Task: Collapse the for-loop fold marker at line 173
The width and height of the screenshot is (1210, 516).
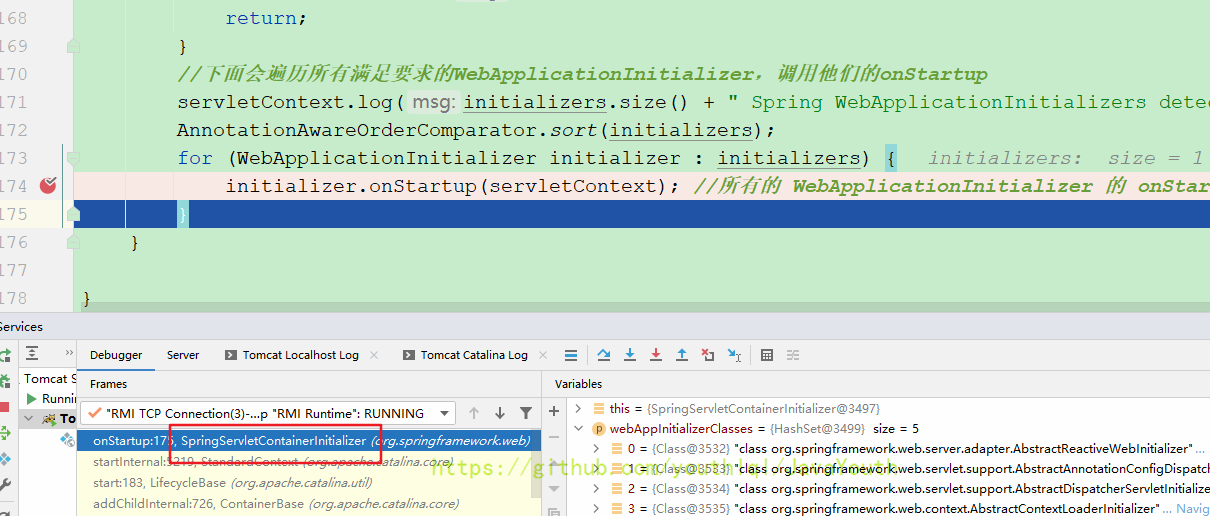Action: [x=72, y=158]
